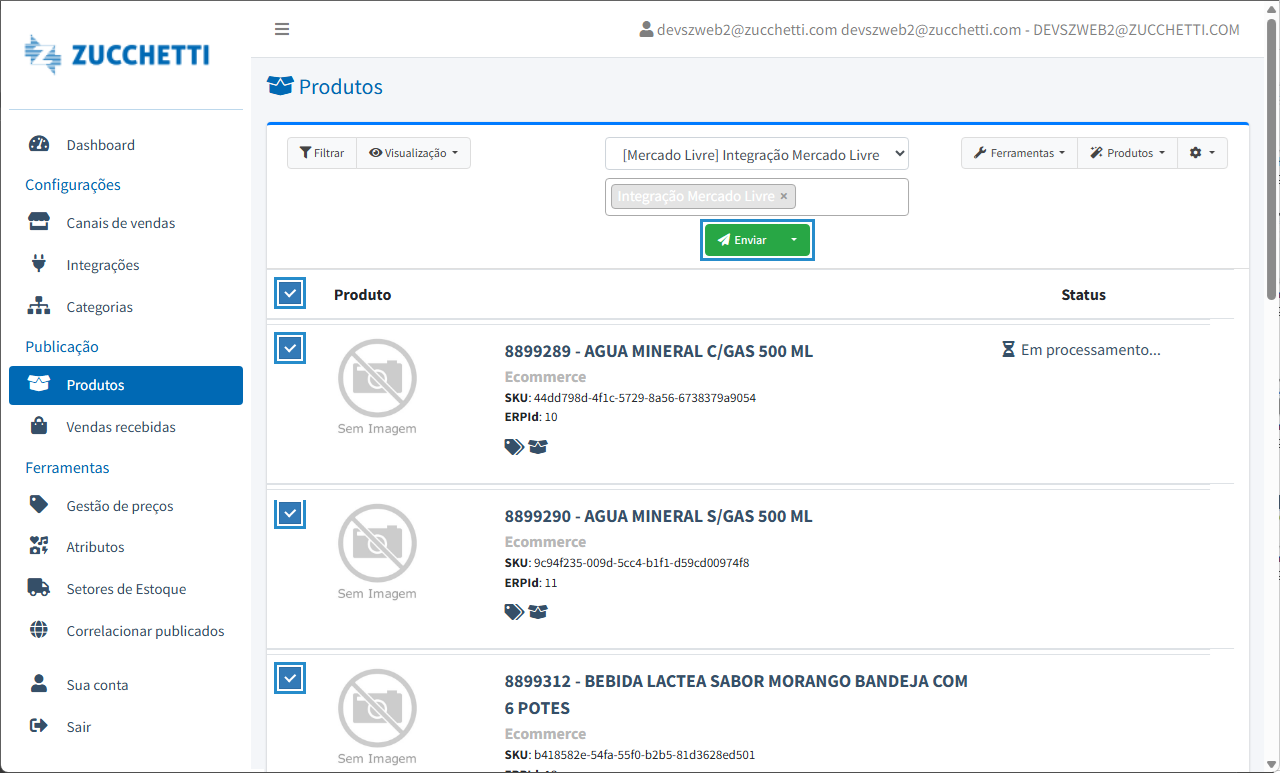The image size is (1280, 773).
Task: Click the box icon under AGUA MINERAL S/GAS
Action: pos(539,612)
